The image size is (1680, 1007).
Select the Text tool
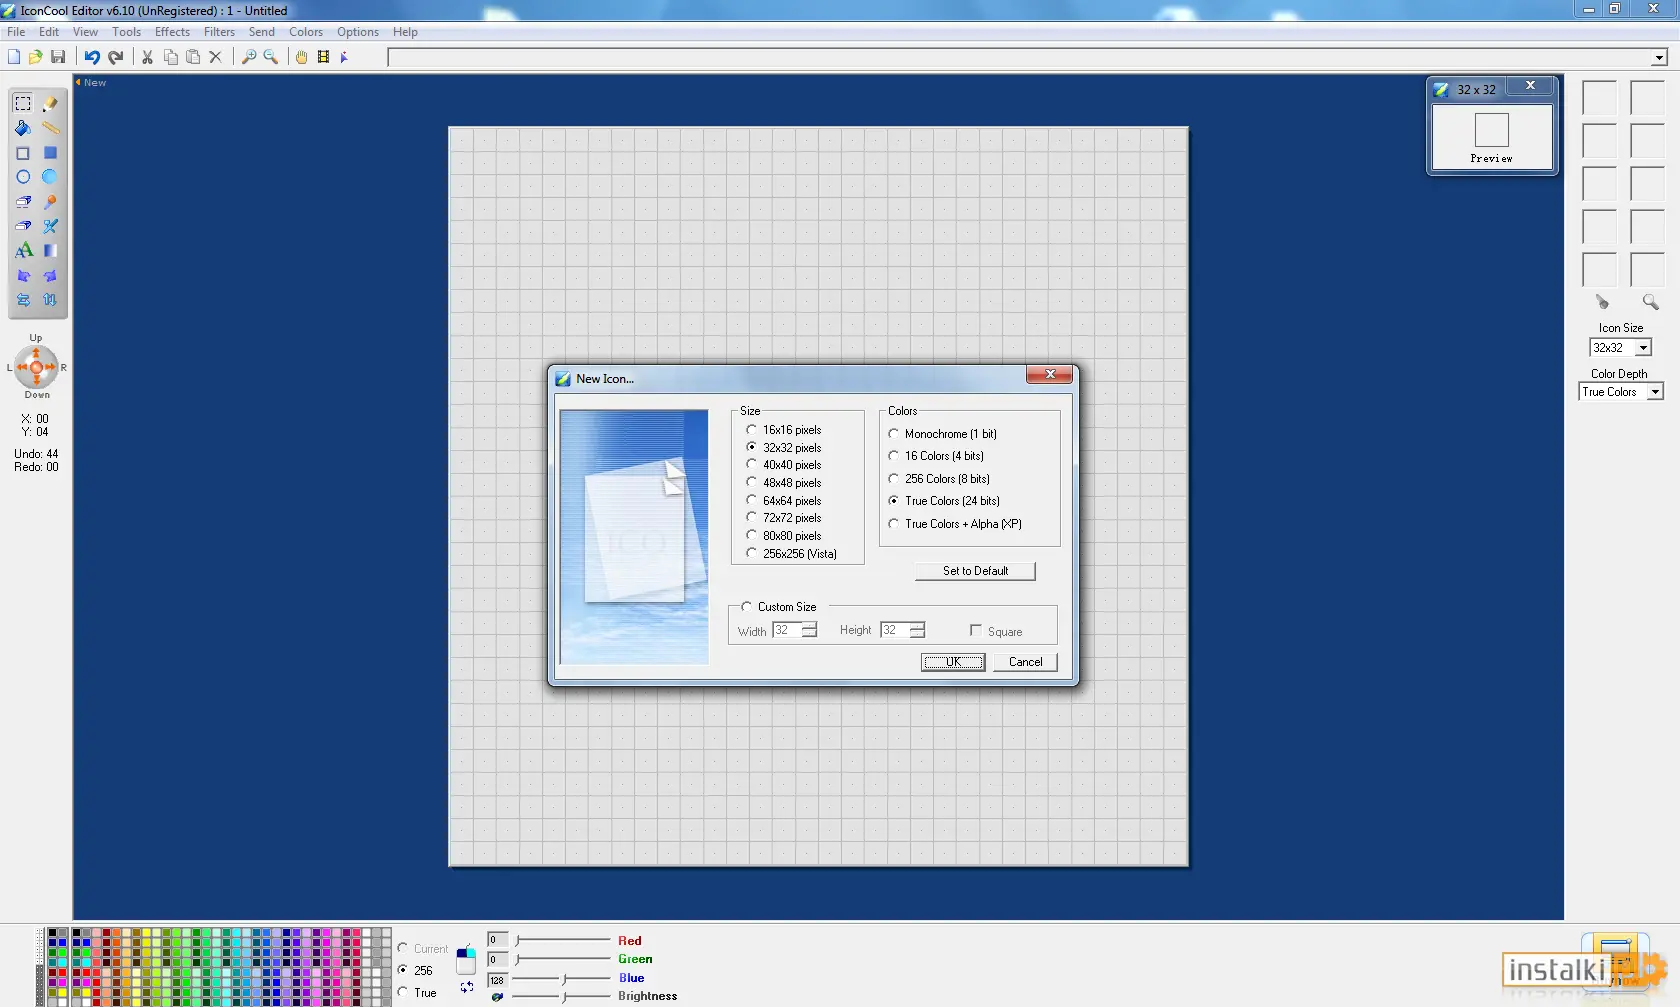coord(23,250)
